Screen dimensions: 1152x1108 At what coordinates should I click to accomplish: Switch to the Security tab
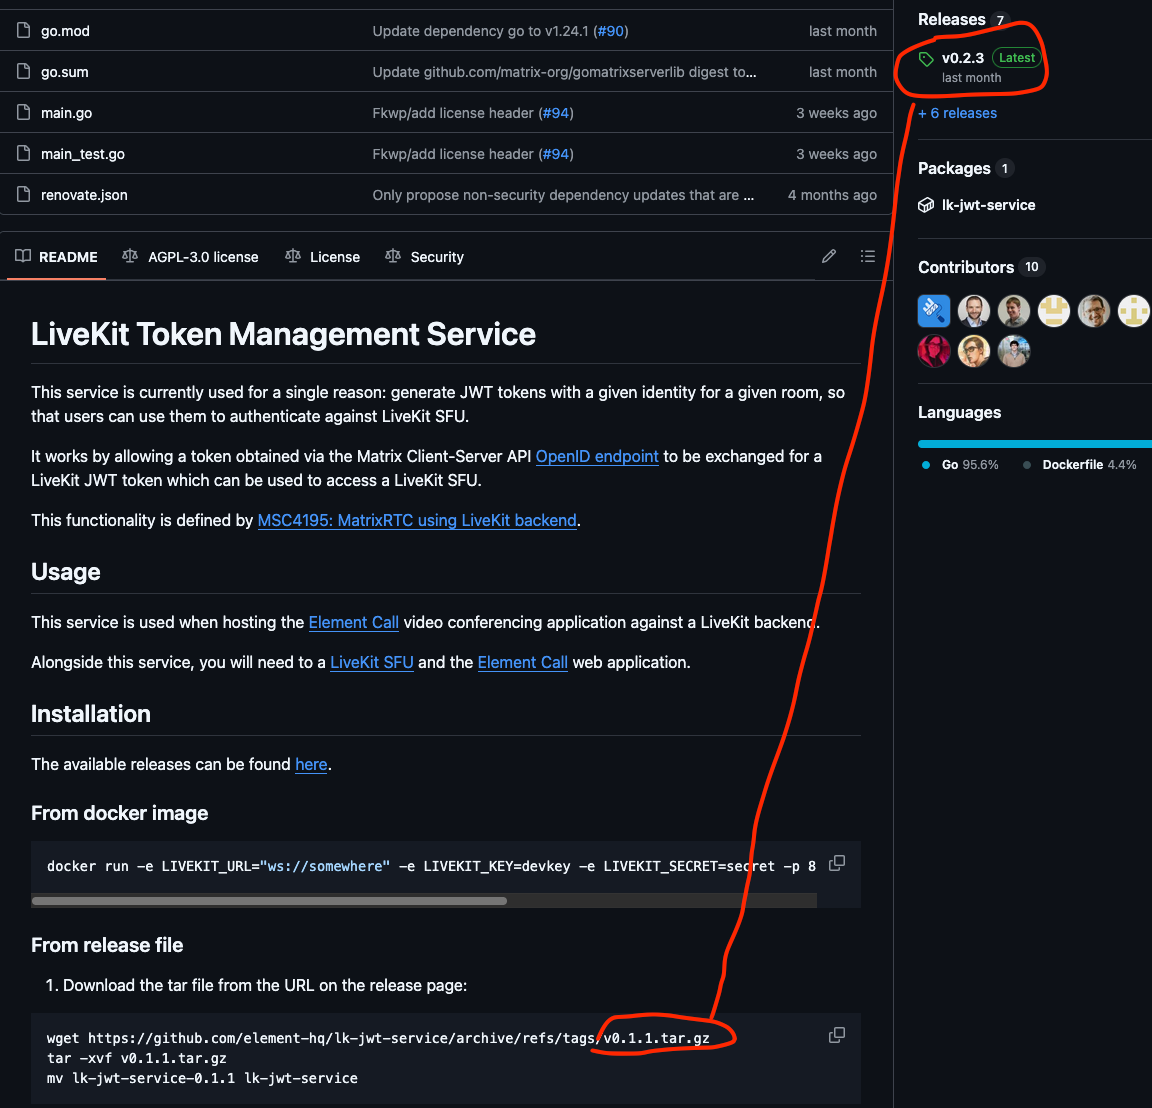(x=425, y=257)
